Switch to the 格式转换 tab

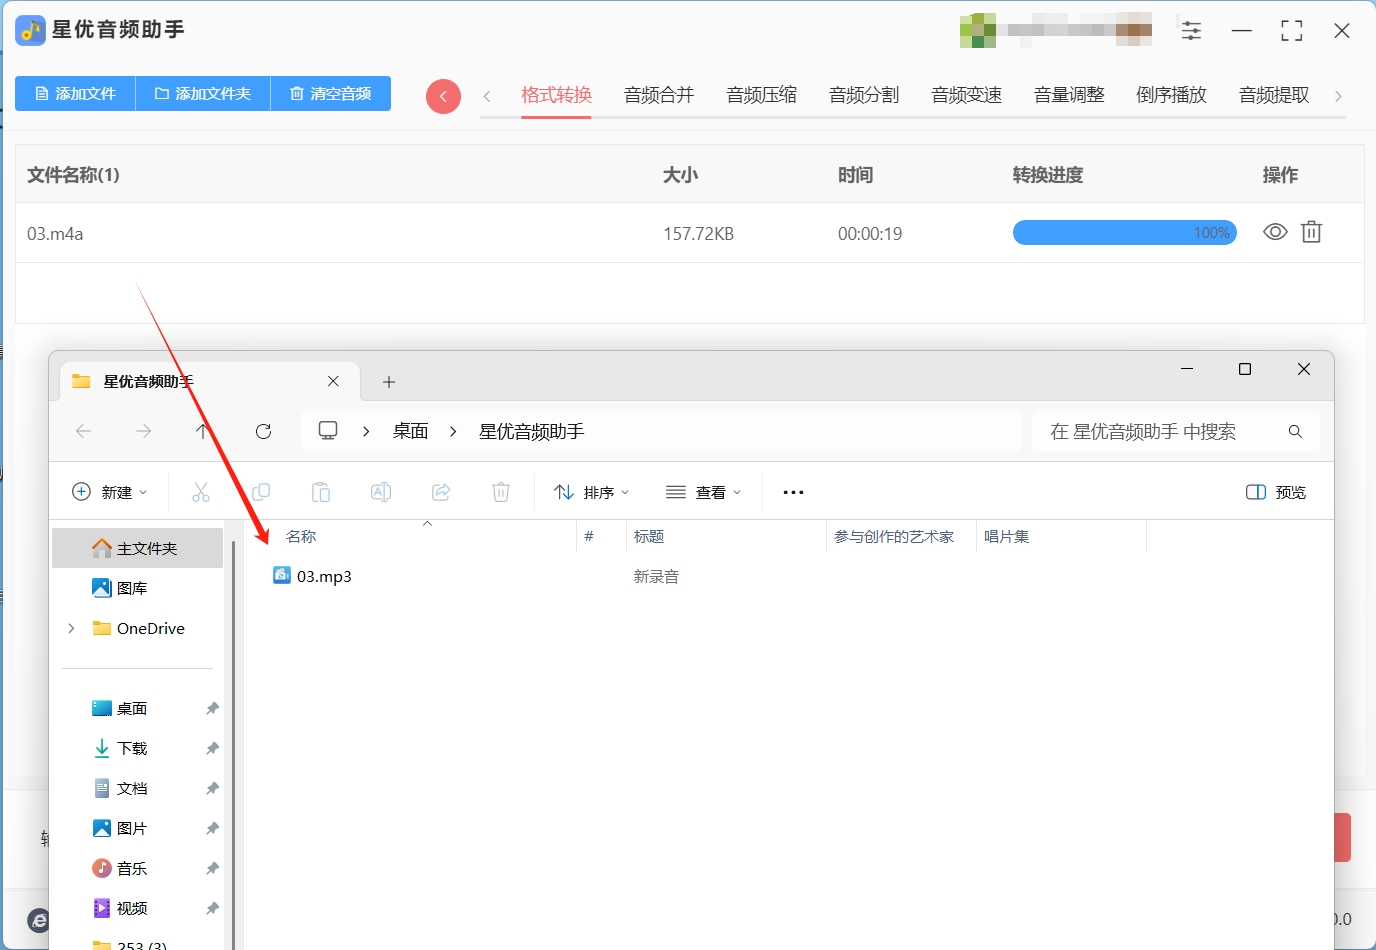(x=557, y=95)
